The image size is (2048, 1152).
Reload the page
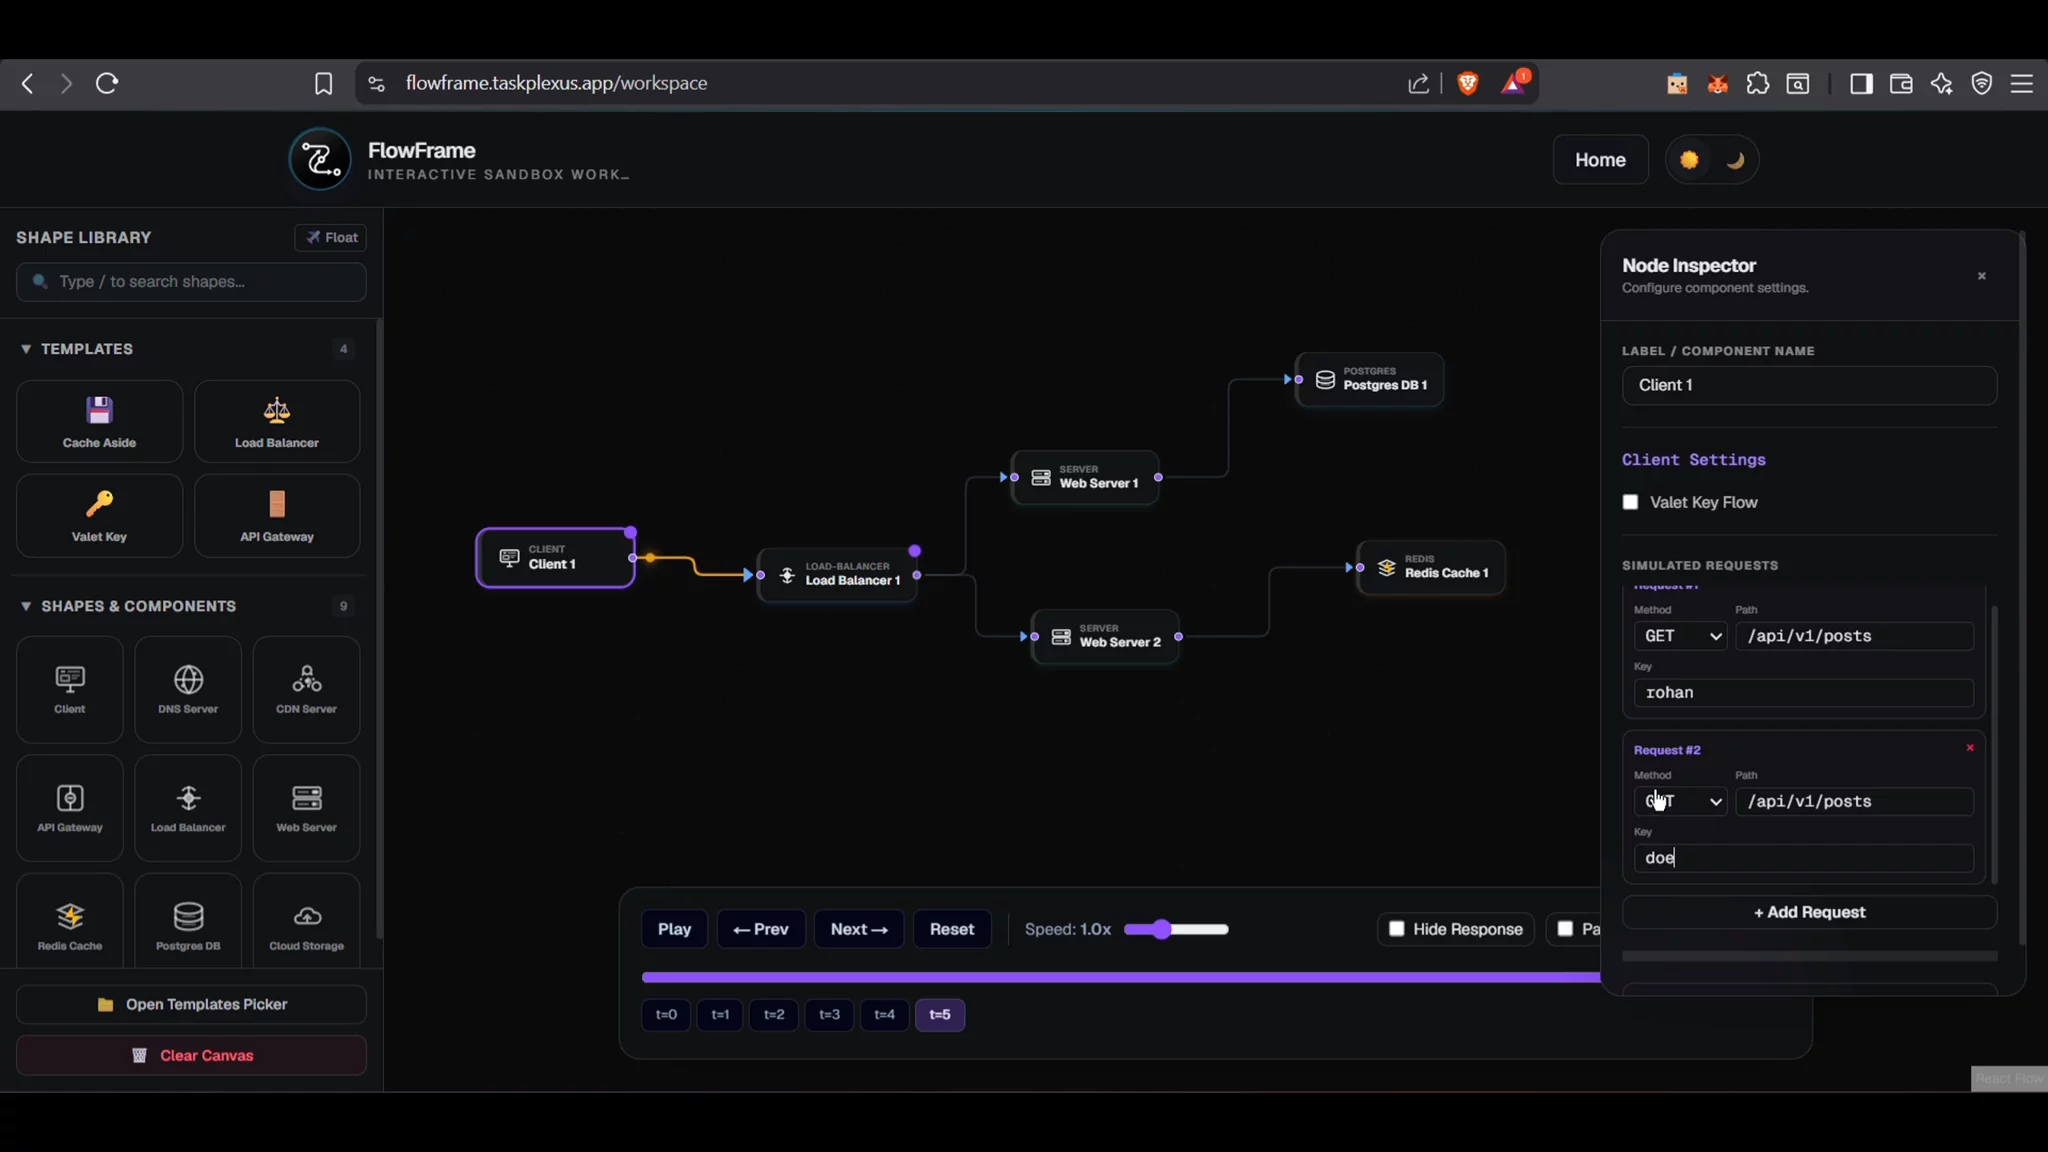click(107, 84)
